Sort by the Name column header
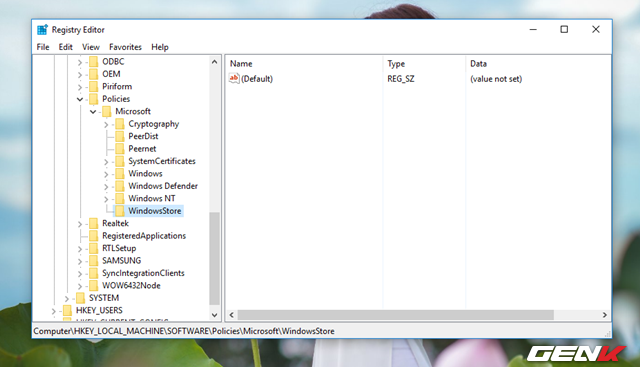 pyautogui.click(x=304, y=64)
